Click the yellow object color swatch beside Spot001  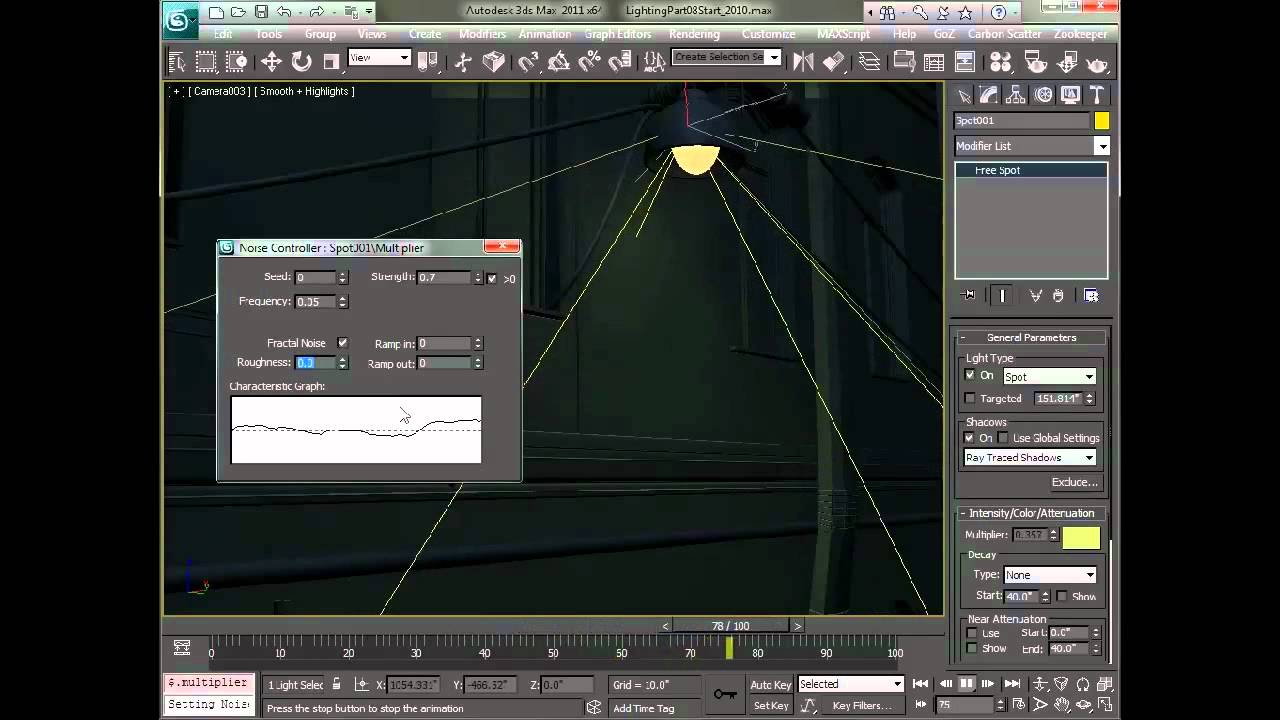[1102, 121]
